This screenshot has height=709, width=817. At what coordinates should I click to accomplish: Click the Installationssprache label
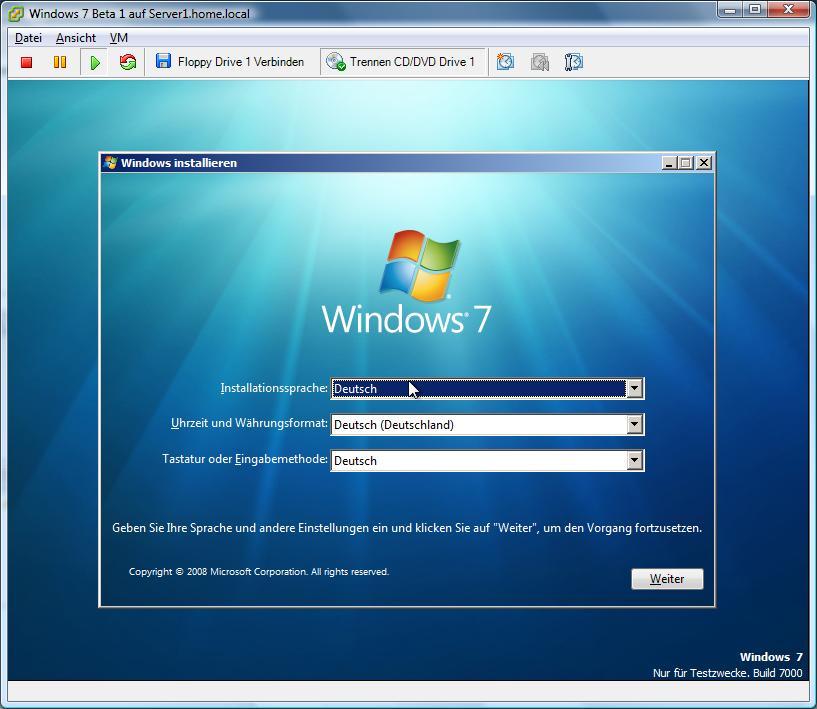click(x=274, y=388)
